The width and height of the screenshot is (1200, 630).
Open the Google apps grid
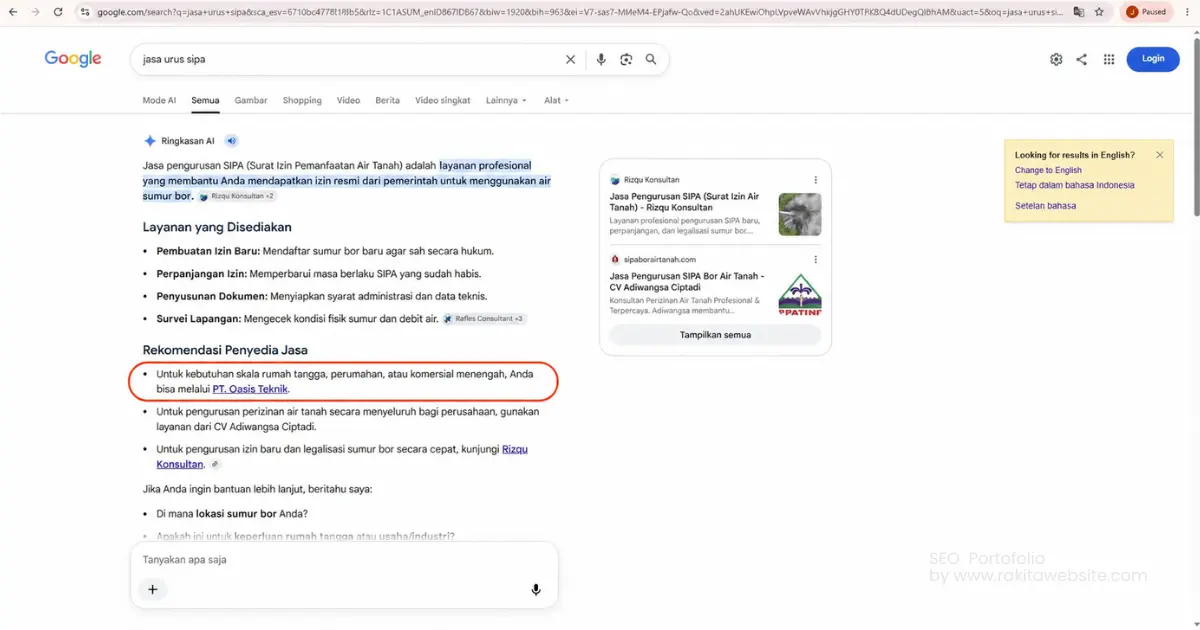click(1108, 59)
